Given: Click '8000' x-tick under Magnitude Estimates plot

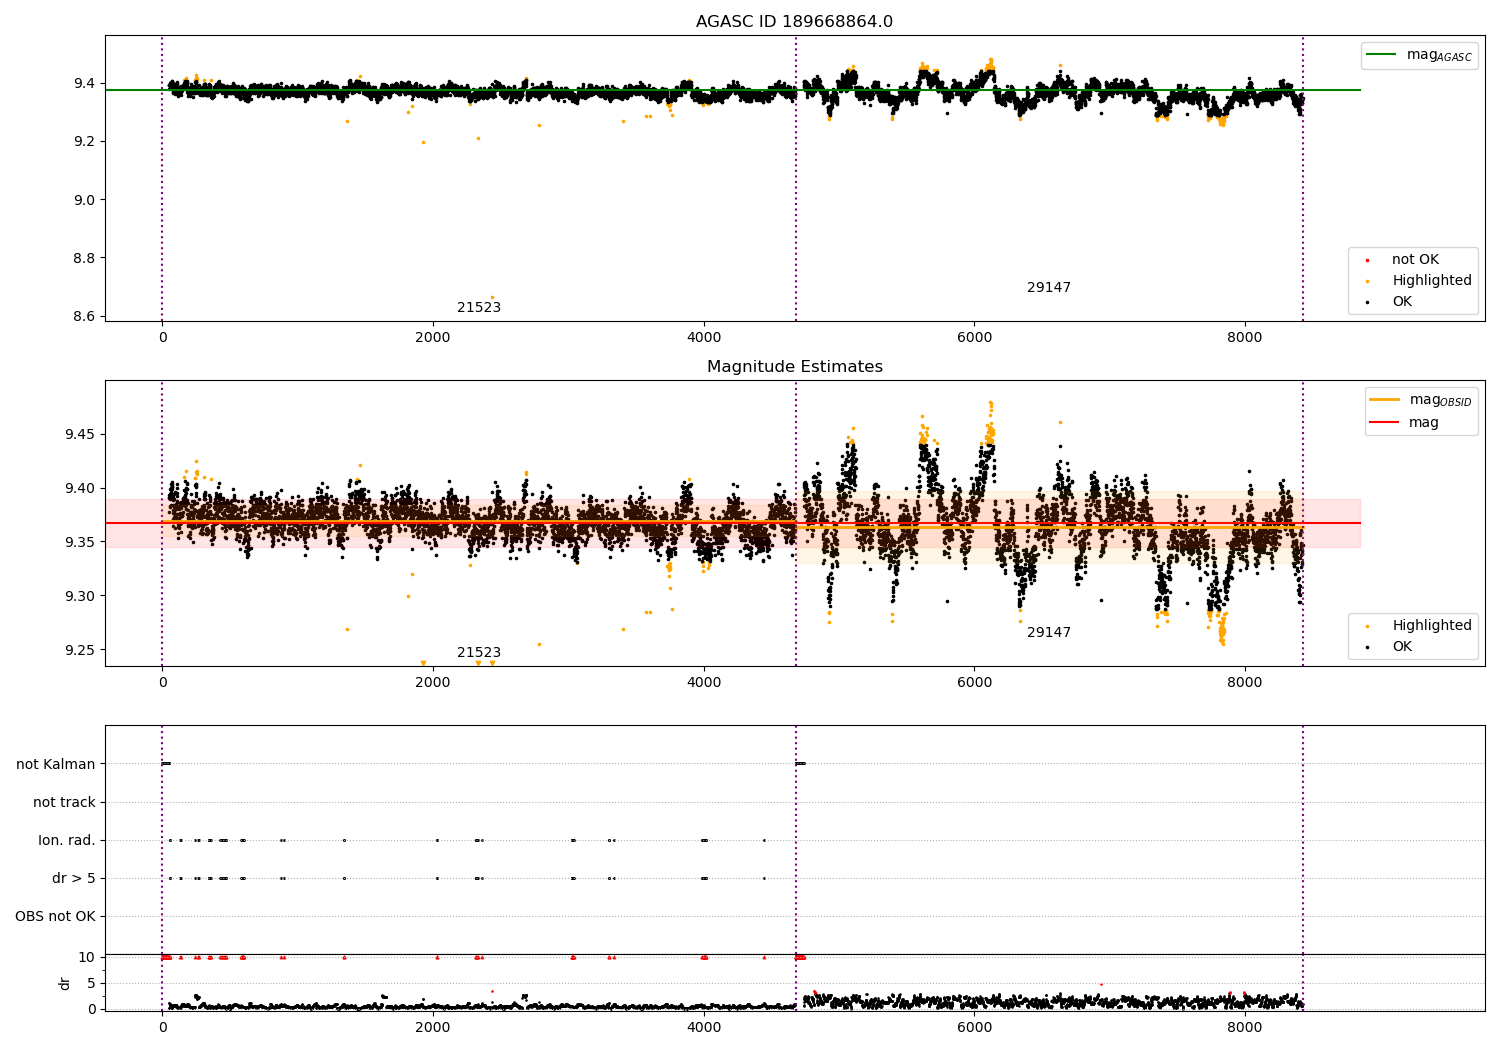Looking at the screenshot, I should coord(1245,682).
